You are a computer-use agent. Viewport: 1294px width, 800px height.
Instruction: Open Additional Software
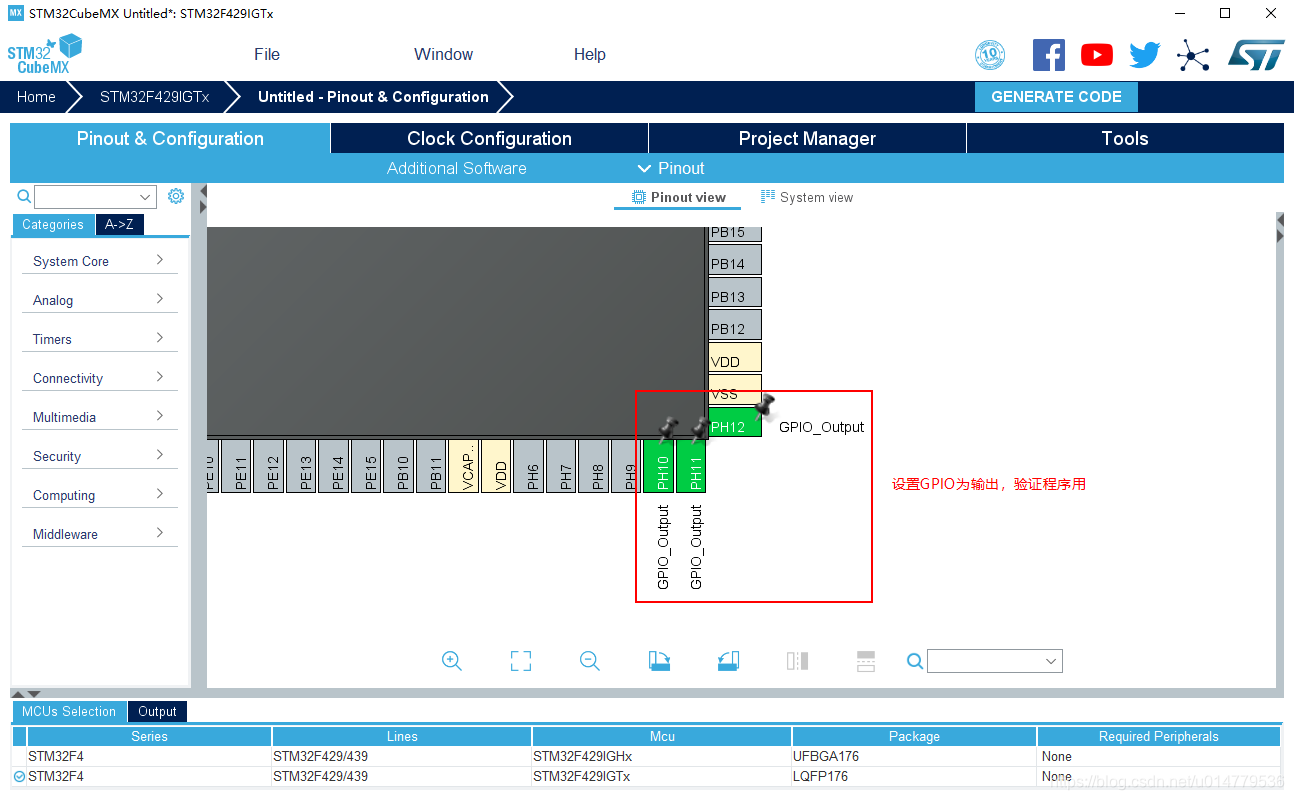(456, 168)
